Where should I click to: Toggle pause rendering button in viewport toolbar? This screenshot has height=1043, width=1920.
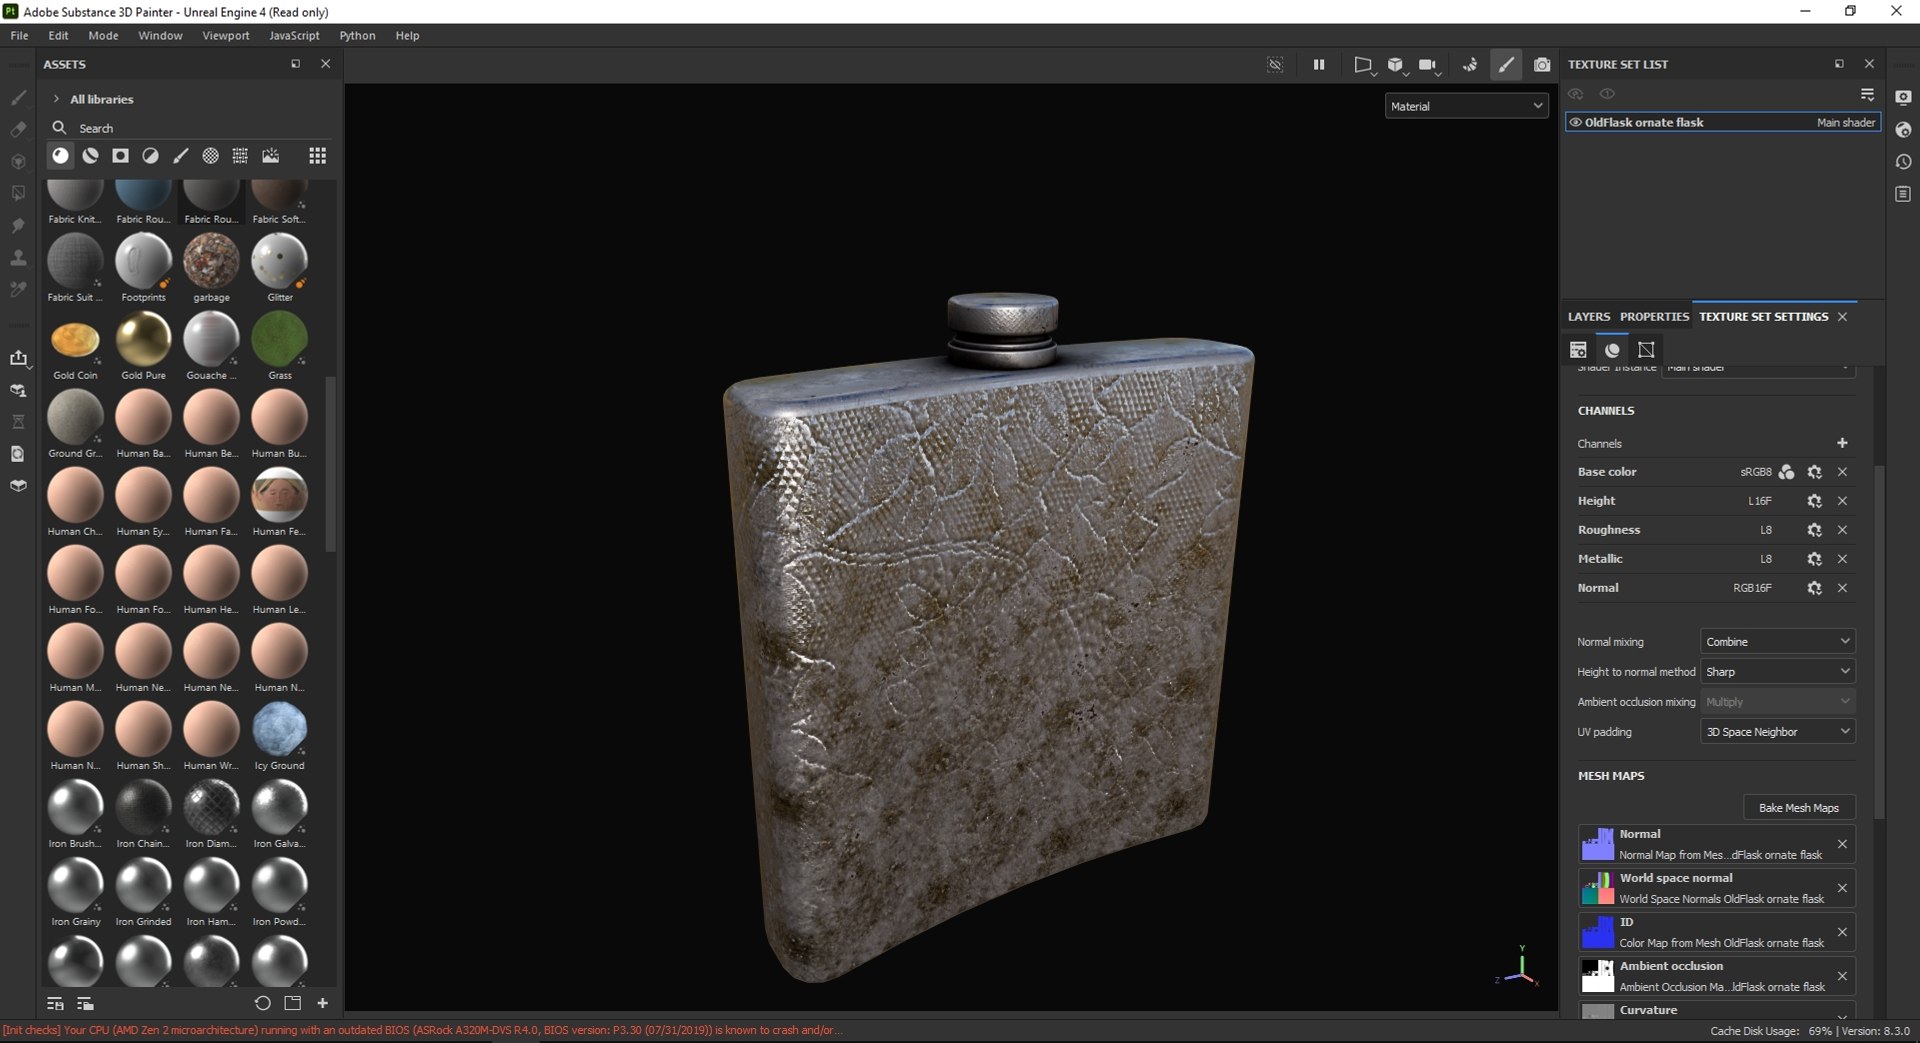coord(1319,64)
